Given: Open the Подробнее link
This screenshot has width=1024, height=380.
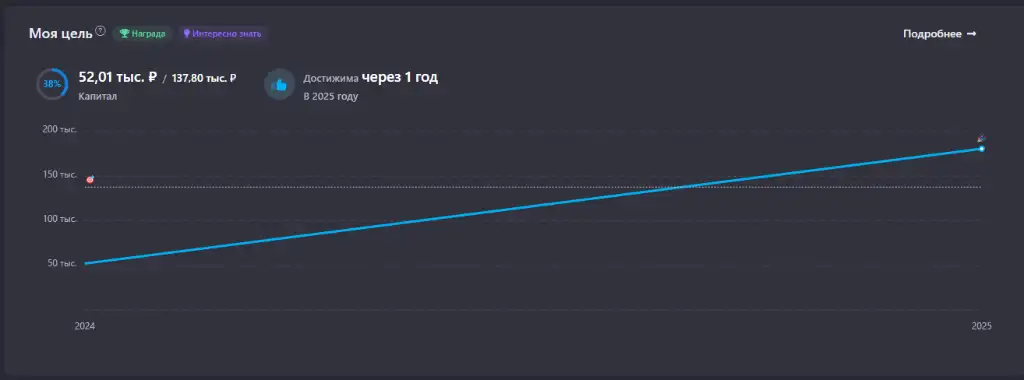Looking at the screenshot, I should pos(940,34).
